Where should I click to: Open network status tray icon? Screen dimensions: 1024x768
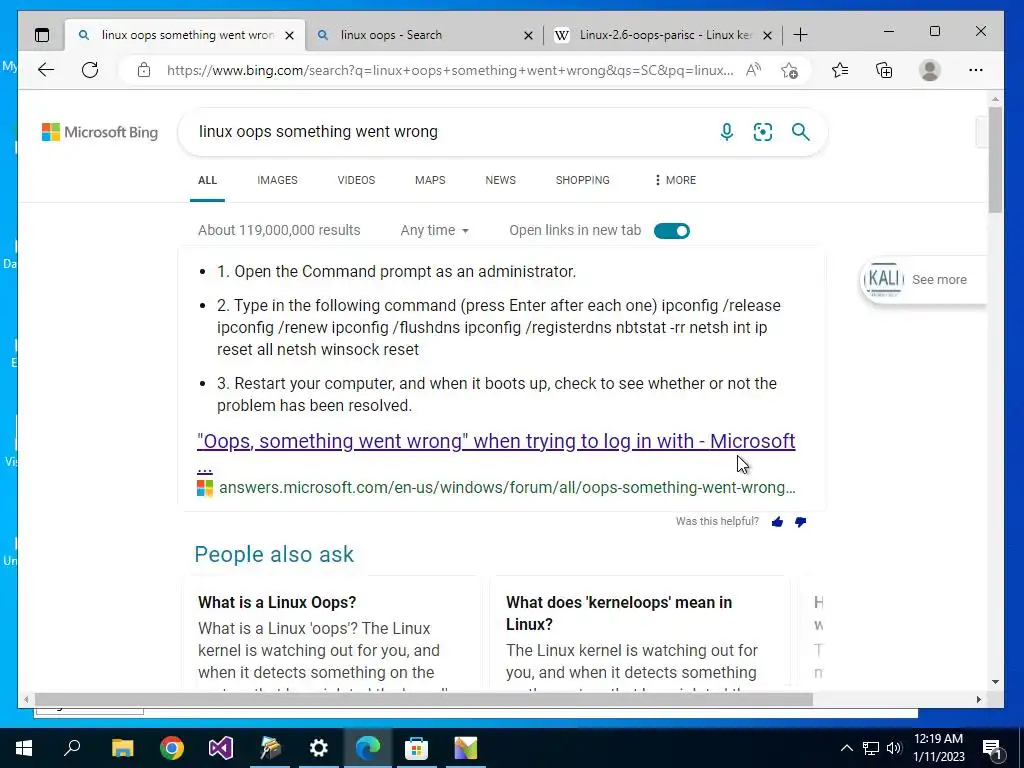tap(871, 748)
